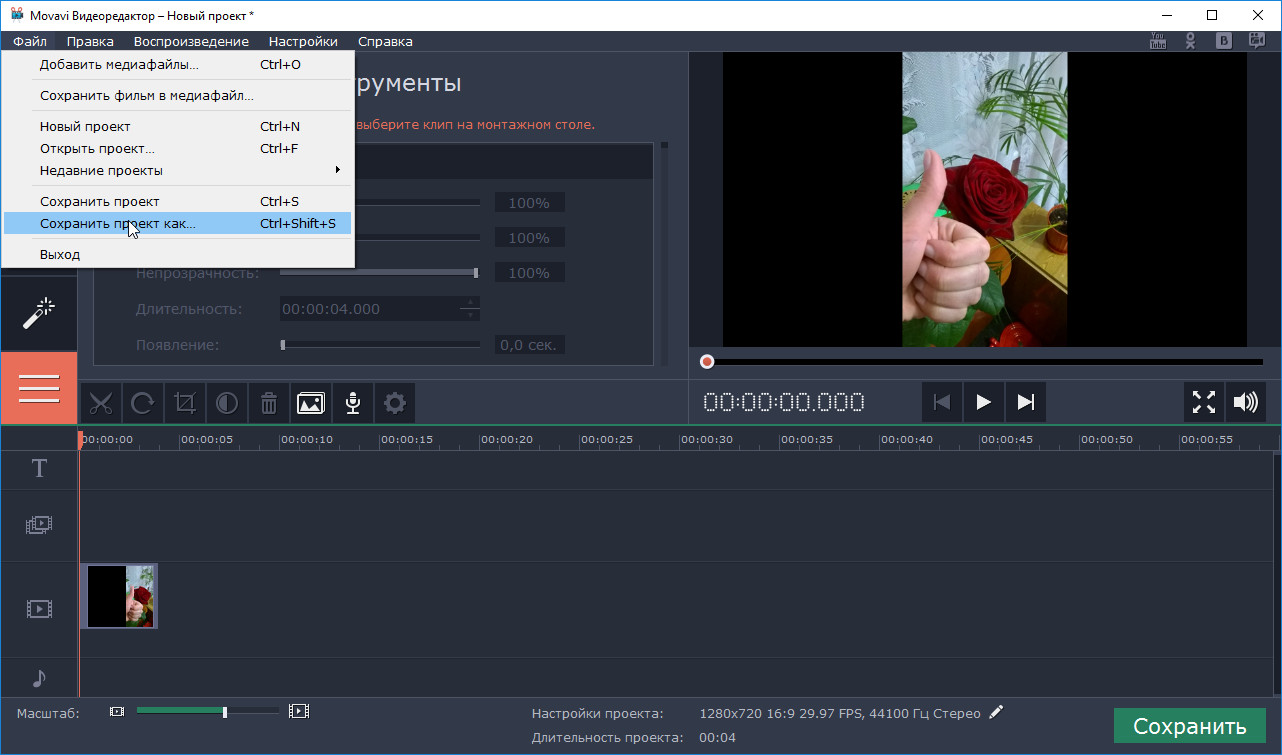Open clip properties gear icon

click(395, 403)
